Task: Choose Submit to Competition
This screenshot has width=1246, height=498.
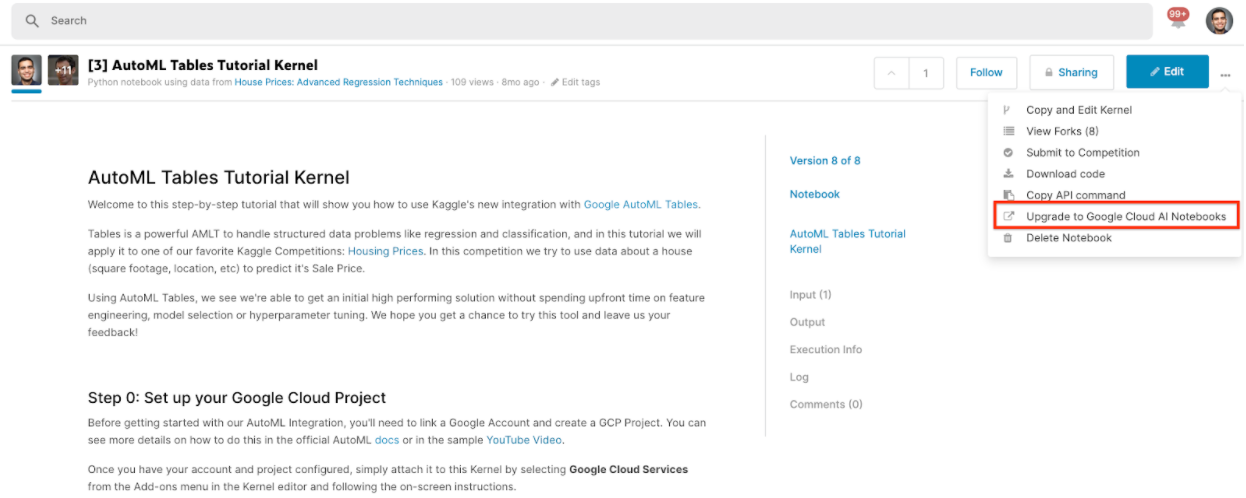Action: click(x=1083, y=153)
